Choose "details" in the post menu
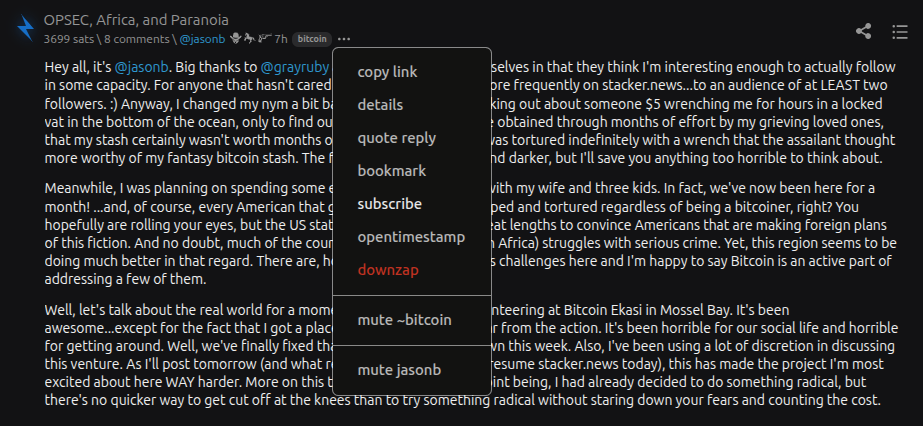 tap(380, 105)
